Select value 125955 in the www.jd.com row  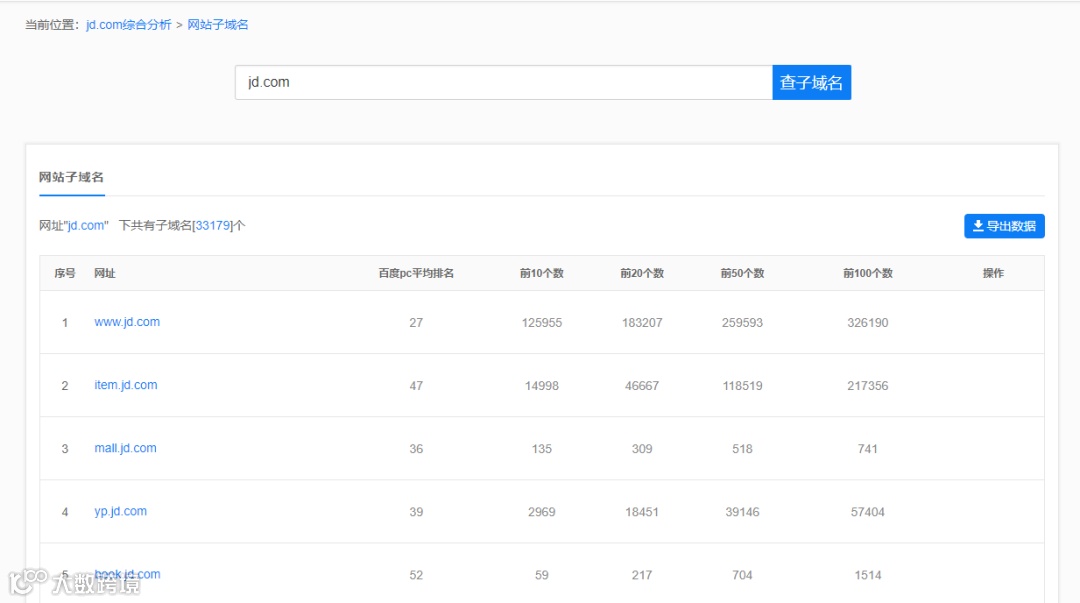click(x=542, y=323)
